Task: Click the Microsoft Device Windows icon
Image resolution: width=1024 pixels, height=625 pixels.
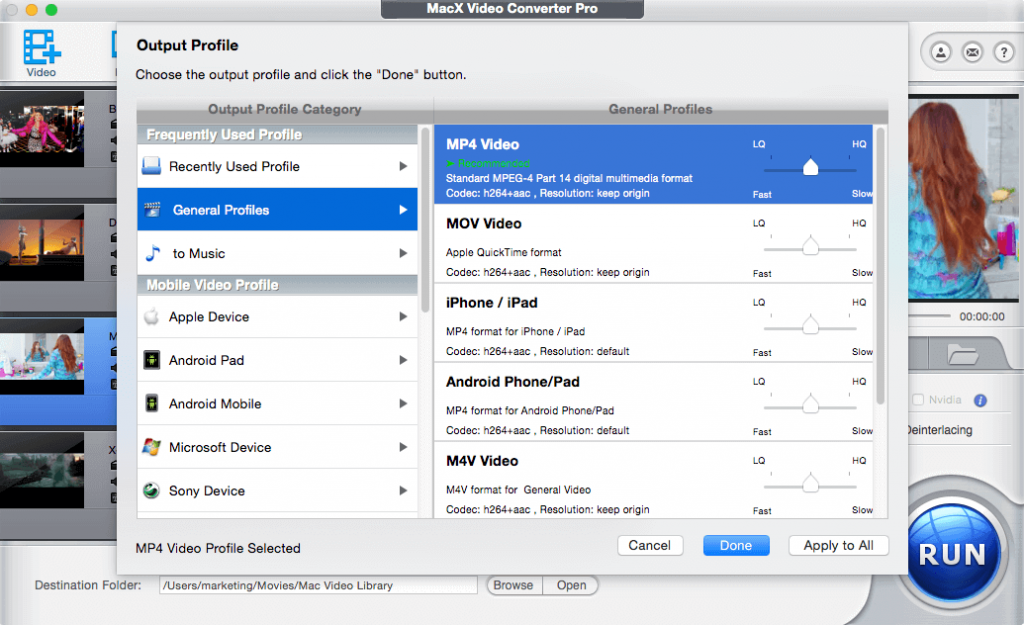Action: coord(152,447)
